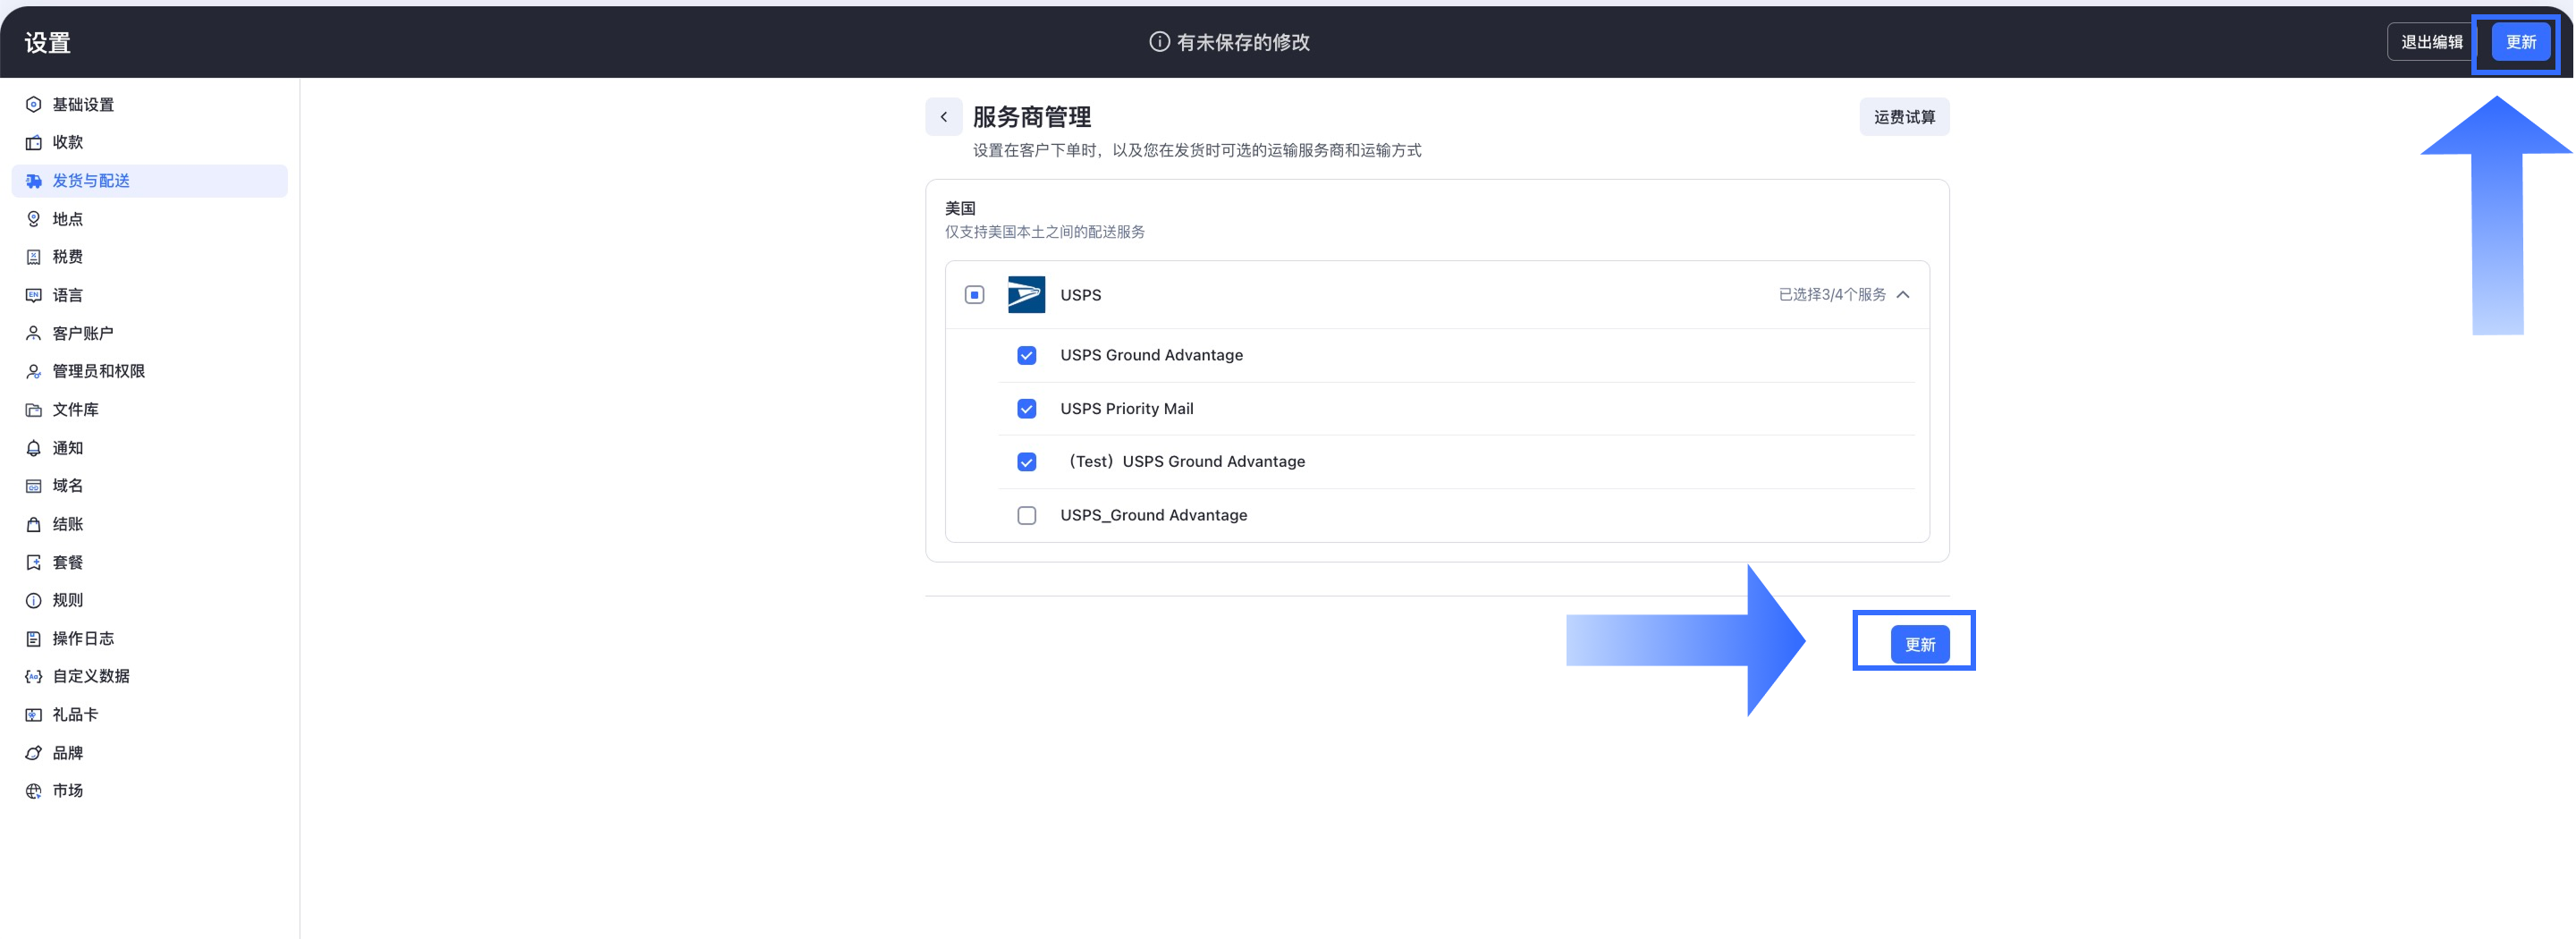Toggle the USPS carrier select-all checkbox
This screenshot has height=939, width=2576.
pos(974,295)
